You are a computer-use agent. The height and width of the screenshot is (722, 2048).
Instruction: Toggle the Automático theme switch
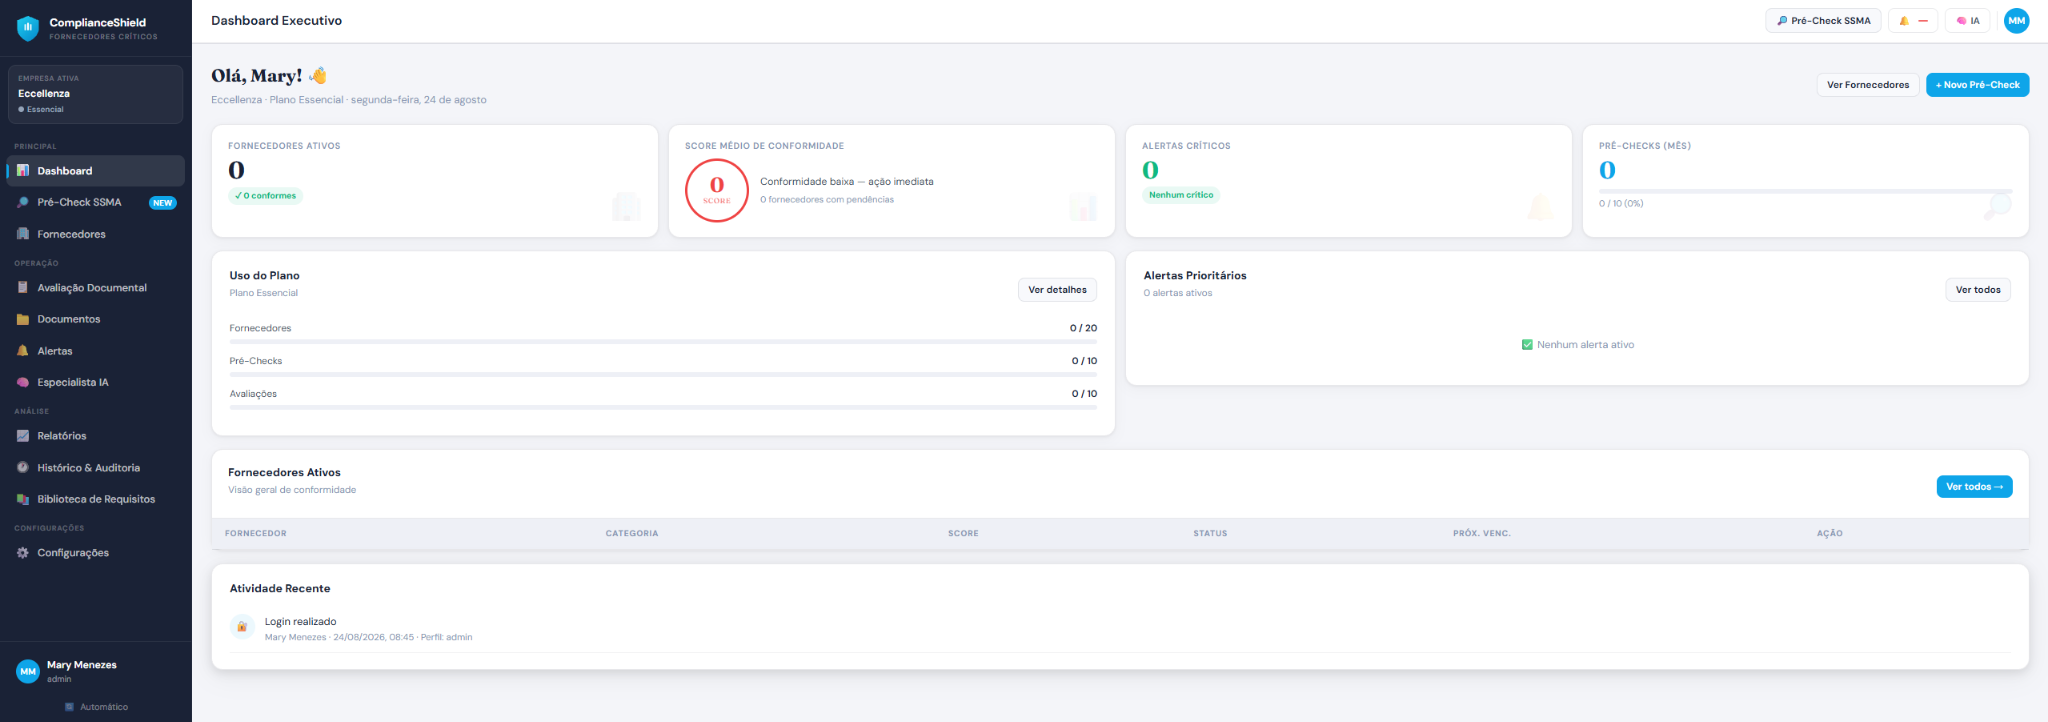(96, 707)
